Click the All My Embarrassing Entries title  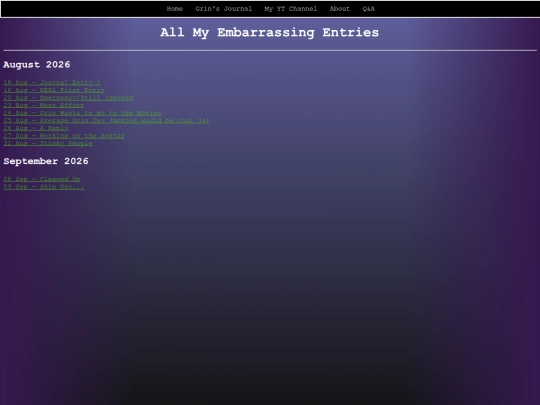coord(270,32)
